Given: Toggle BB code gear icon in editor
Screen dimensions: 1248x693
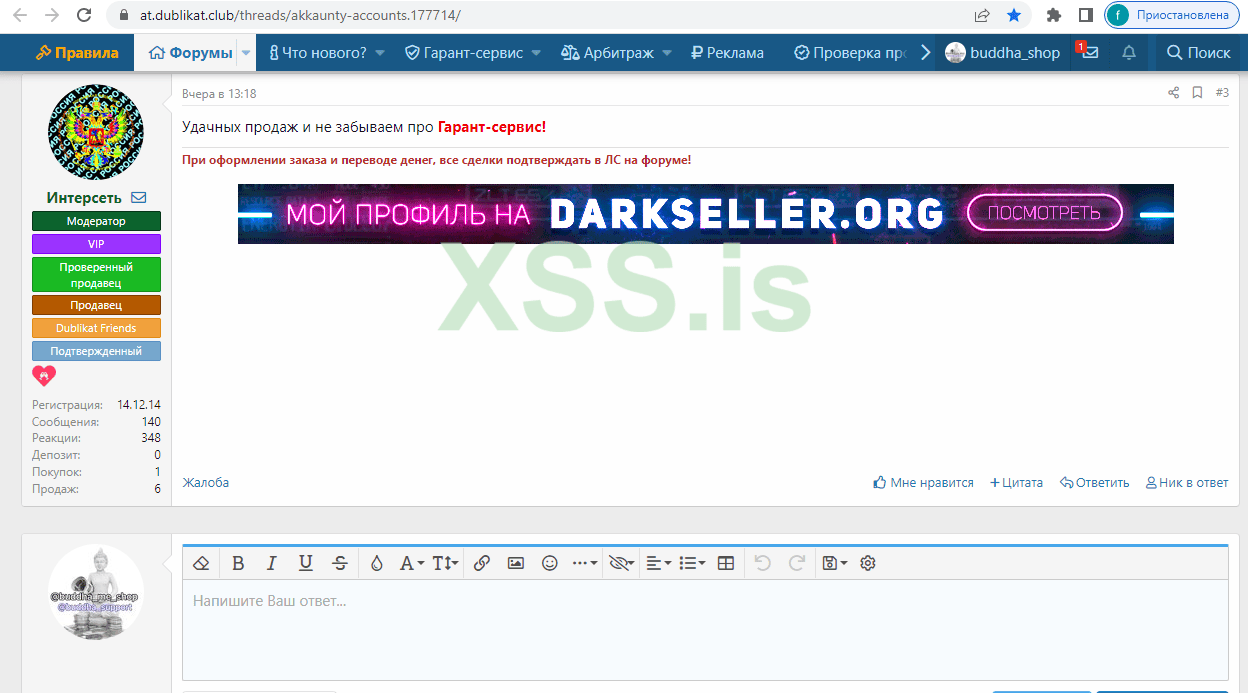Looking at the screenshot, I should 868,563.
